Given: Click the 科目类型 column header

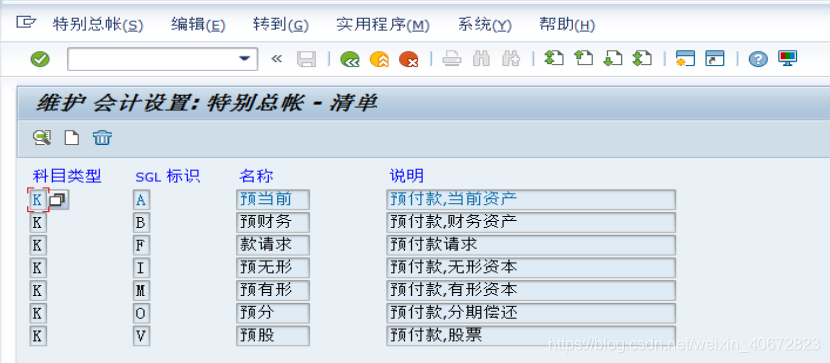Looking at the screenshot, I should 67,176.
